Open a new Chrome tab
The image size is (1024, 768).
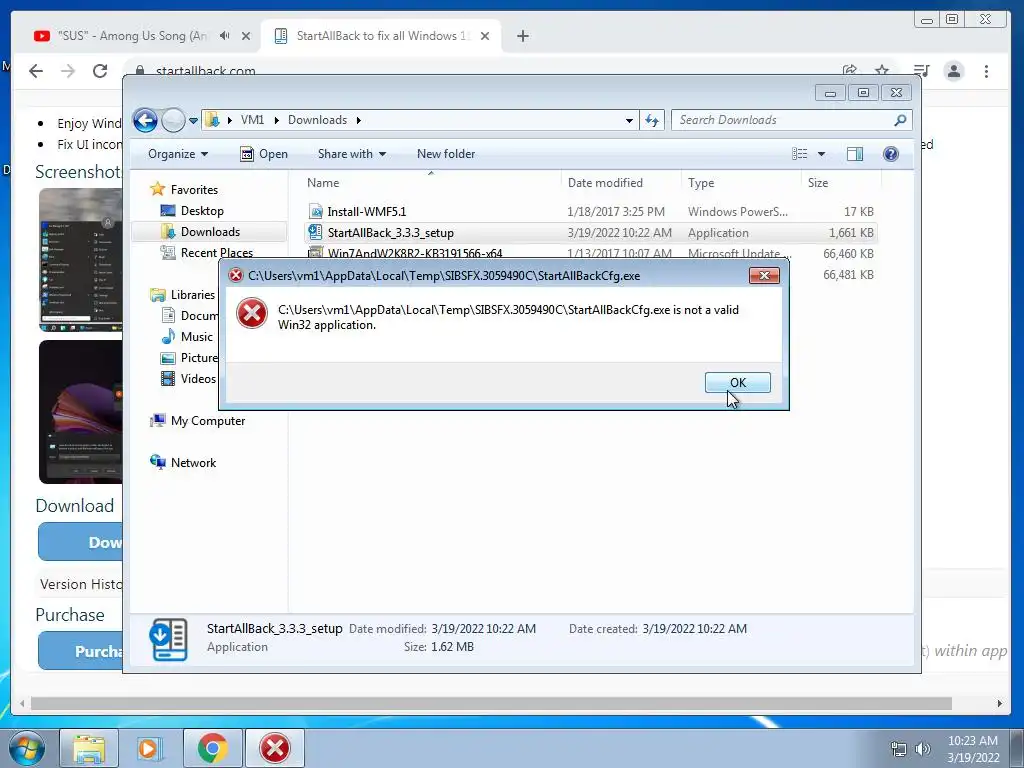click(522, 36)
